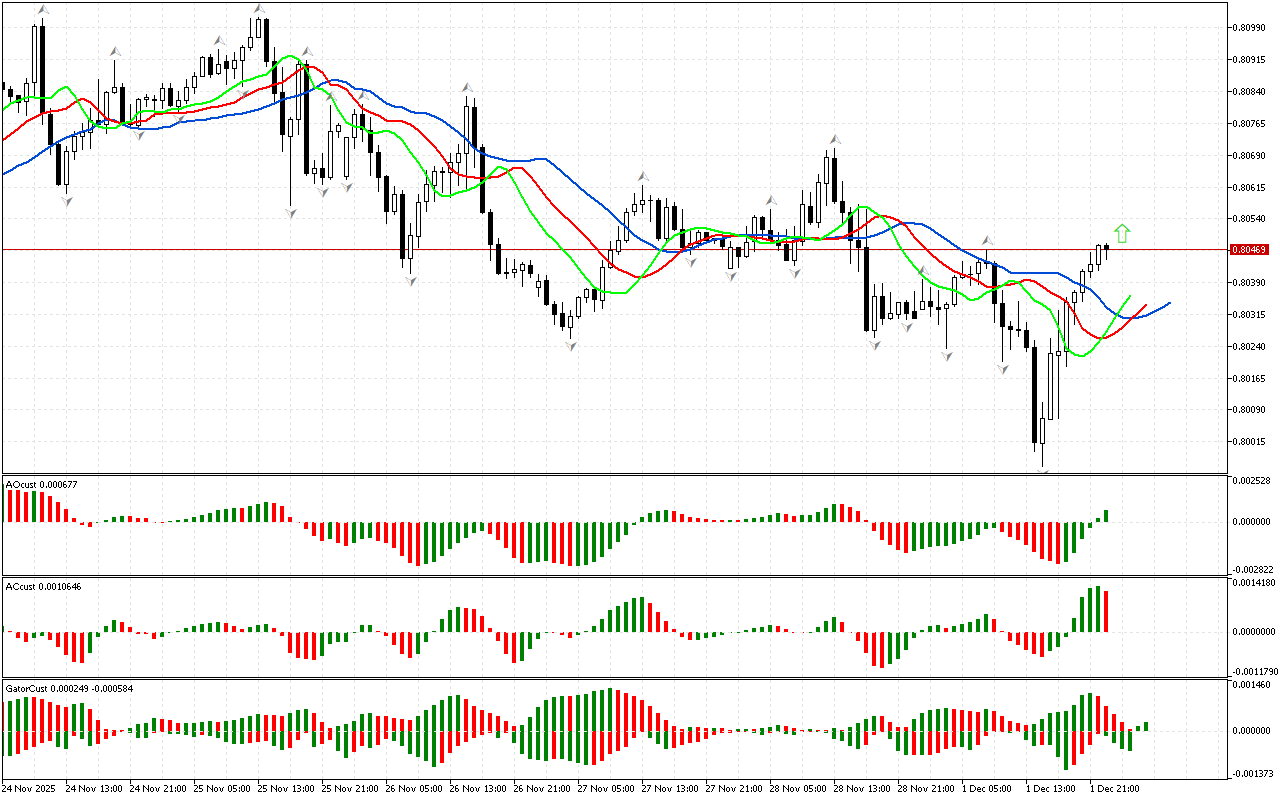Screen dimensions: 1280x800
Task: Click the 0.002528 AOcust scale value
Action: (1250, 481)
